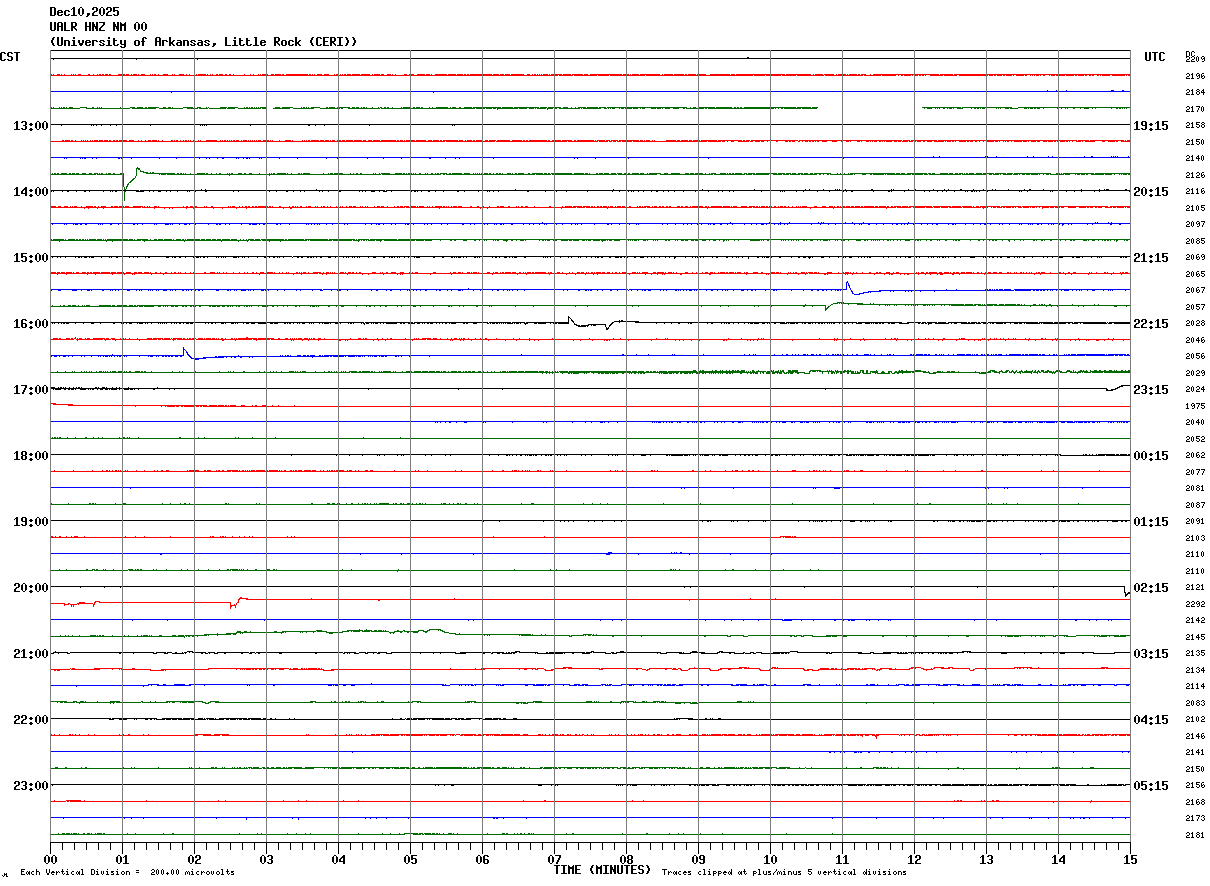1210x886 pixels.
Task: Click the University of Arkansas, Little Rock title
Action: coord(203,42)
